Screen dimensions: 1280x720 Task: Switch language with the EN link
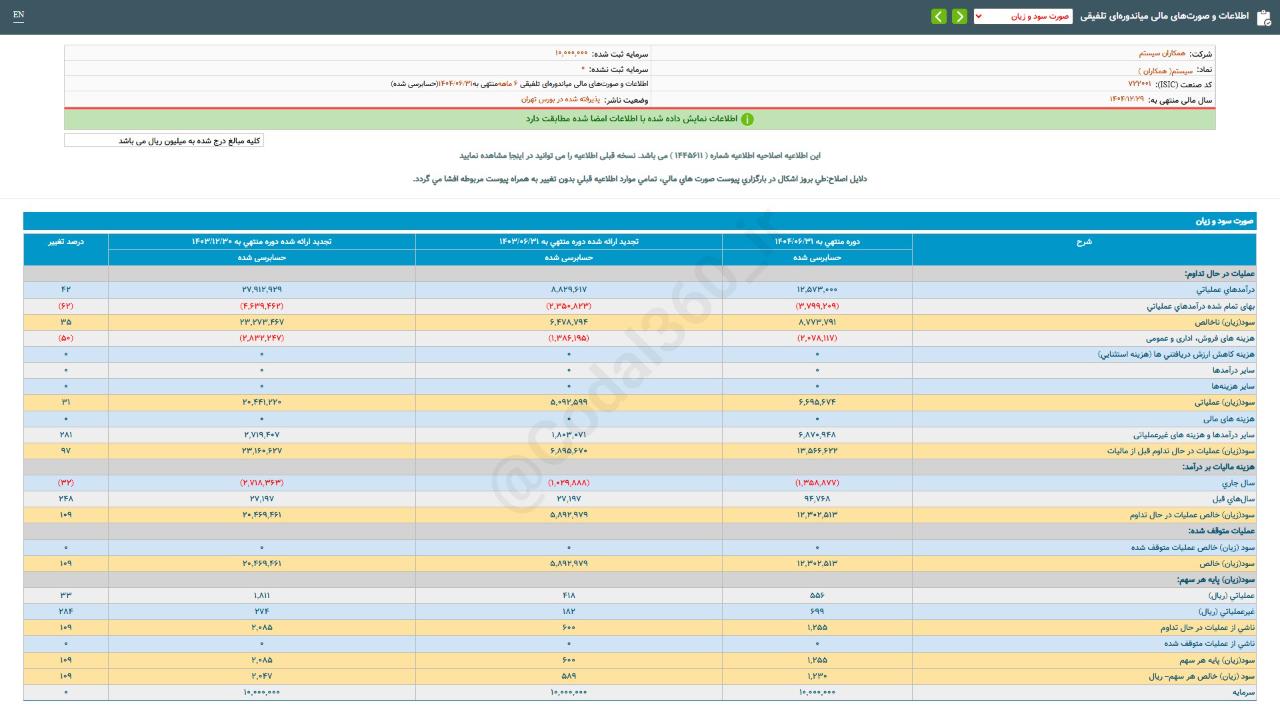pos(18,16)
